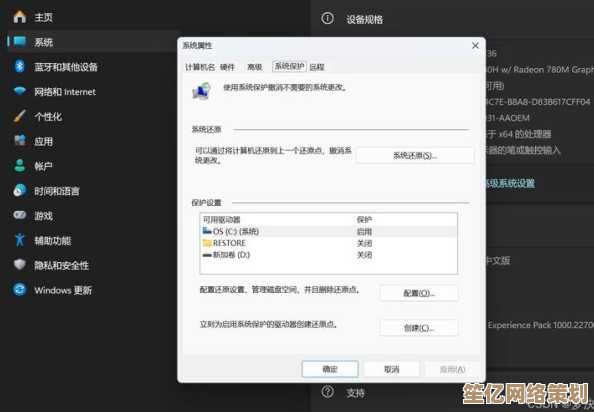Click the OS (C:) drive icon
This screenshot has height=412, width=594.
(x=207, y=231)
